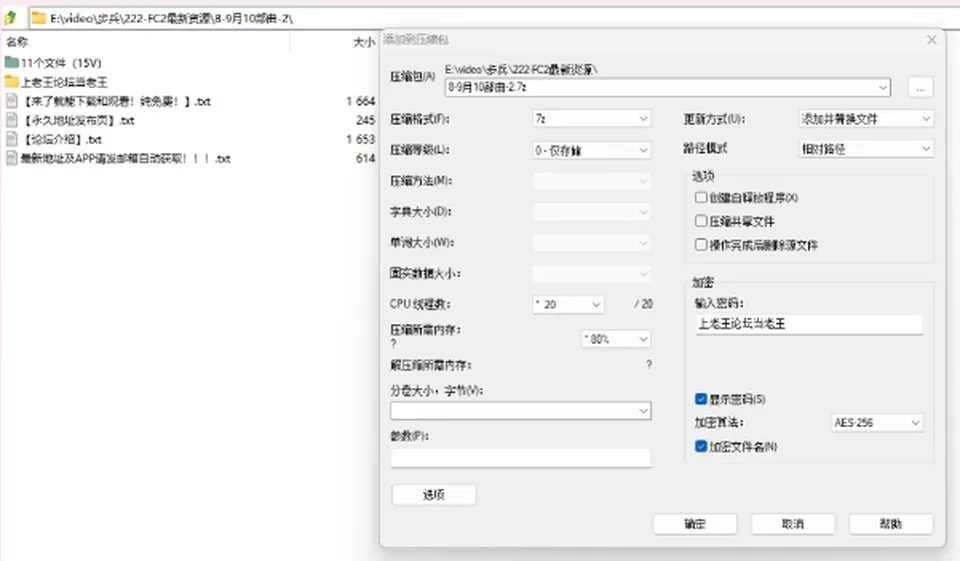The height and width of the screenshot is (561, 960).
Task: Click the disabled 压缩方法 dropdown
Action: 591,181
